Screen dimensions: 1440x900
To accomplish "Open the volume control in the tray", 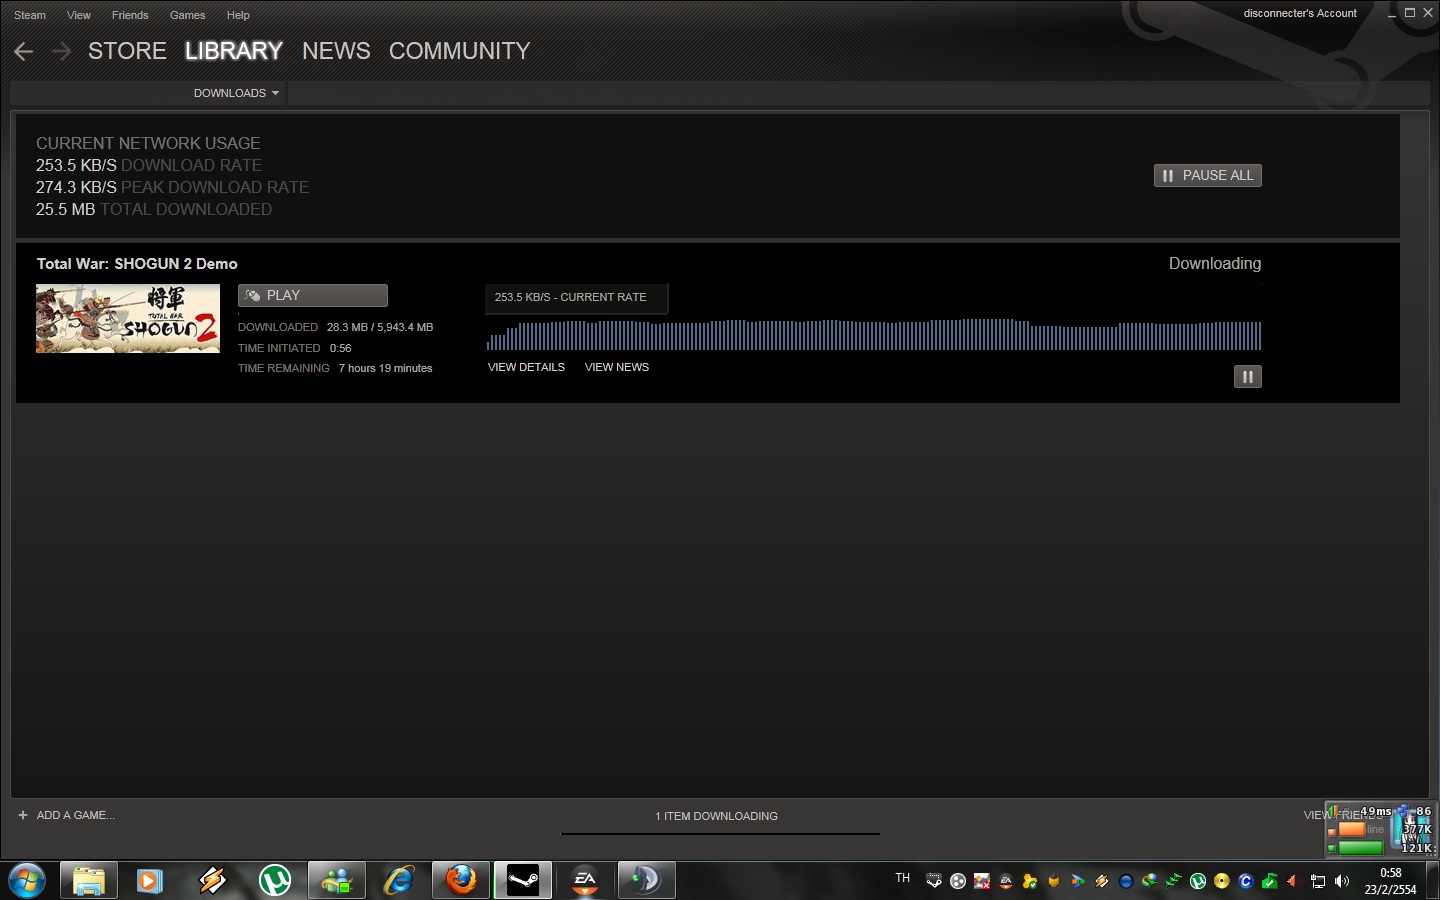I will pyautogui.click(x=1342, y=881).
